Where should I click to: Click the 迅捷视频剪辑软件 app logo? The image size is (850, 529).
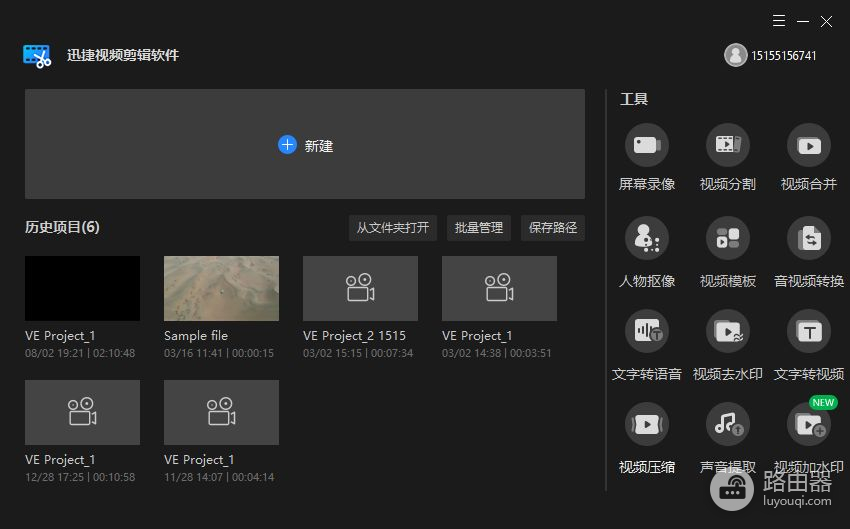tap(37, 56)
